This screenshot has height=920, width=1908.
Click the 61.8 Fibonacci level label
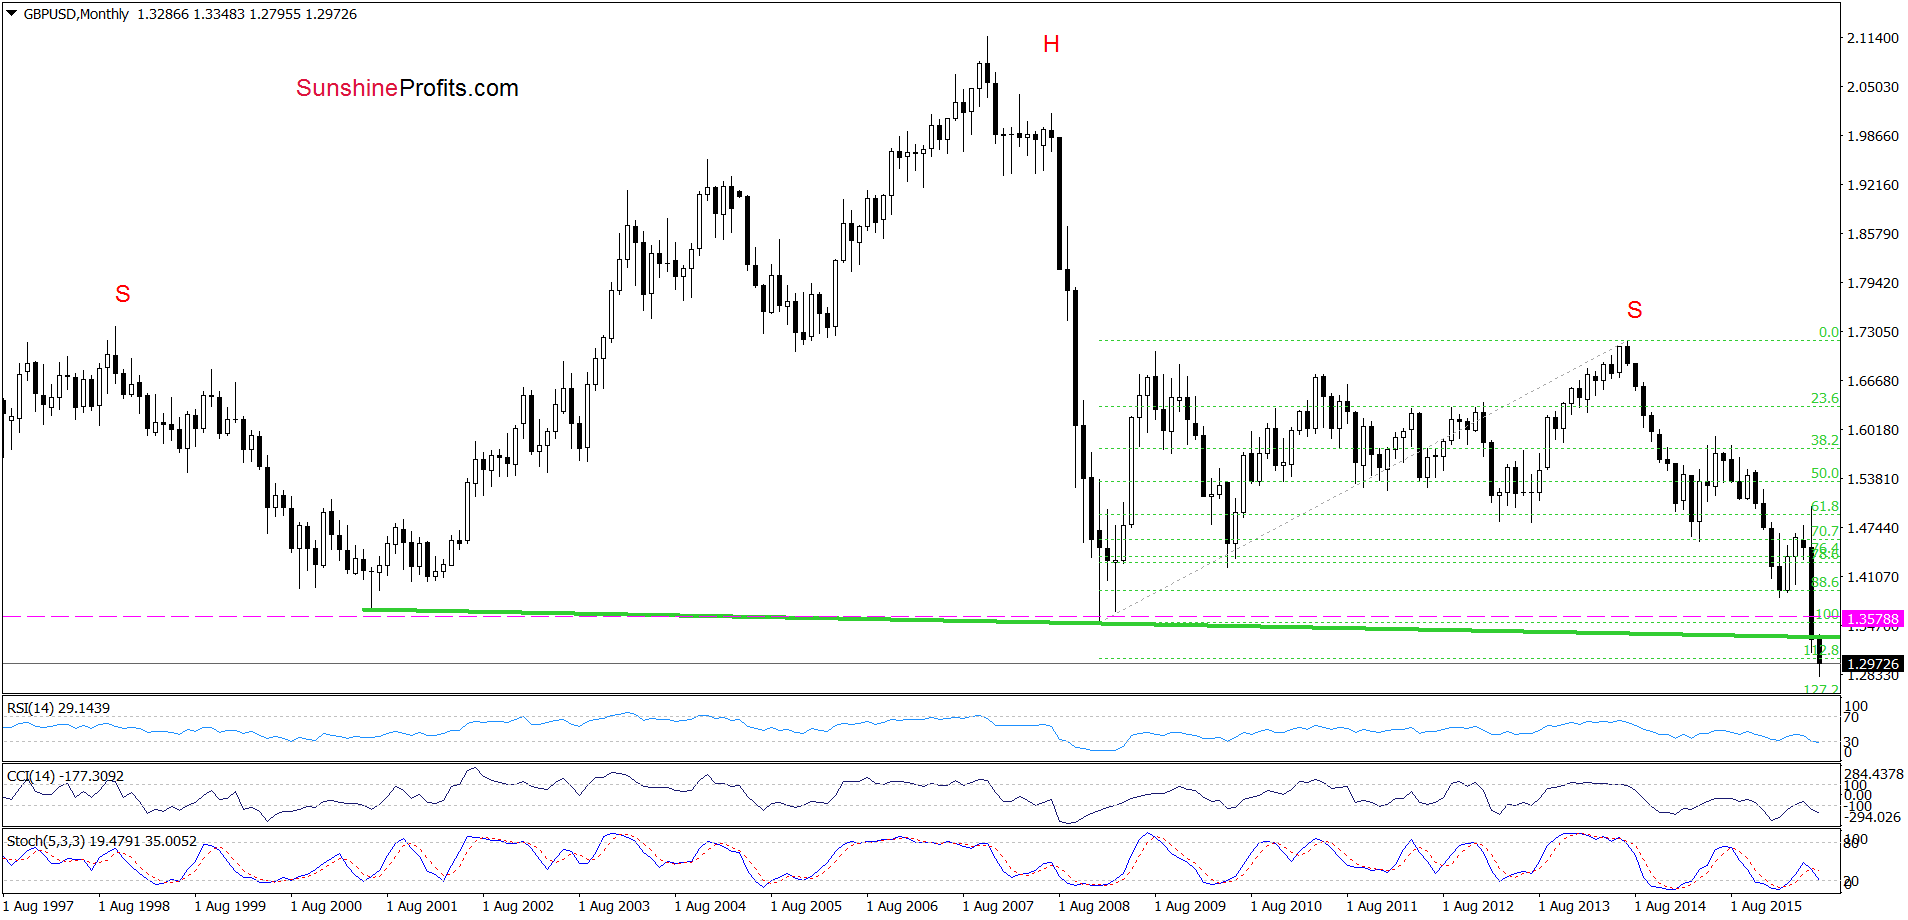coord(1825,507)
